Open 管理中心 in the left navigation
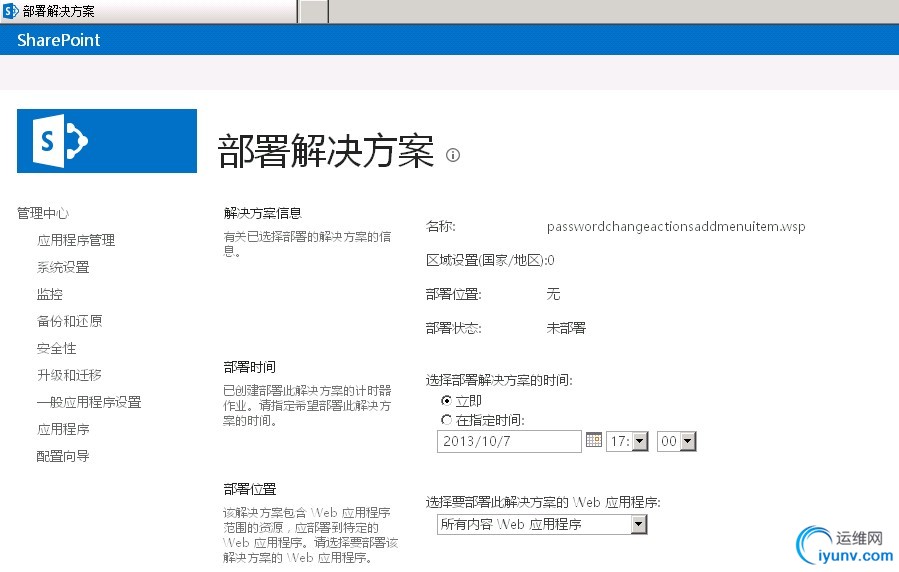This screenshot has width=899, height=572. [43, 213]
